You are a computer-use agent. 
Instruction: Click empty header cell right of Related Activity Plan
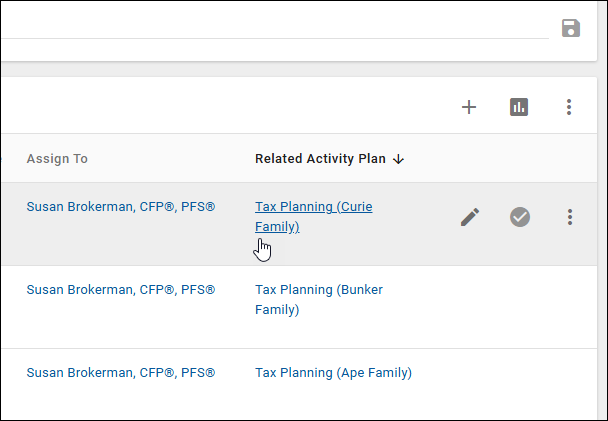point(510,159)
